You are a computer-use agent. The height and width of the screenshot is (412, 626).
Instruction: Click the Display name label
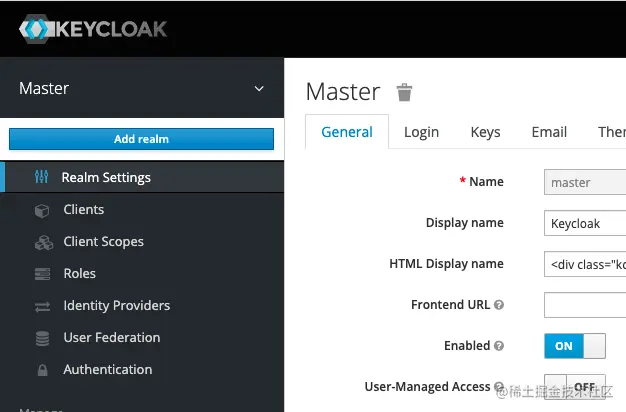tap(465, 223)
